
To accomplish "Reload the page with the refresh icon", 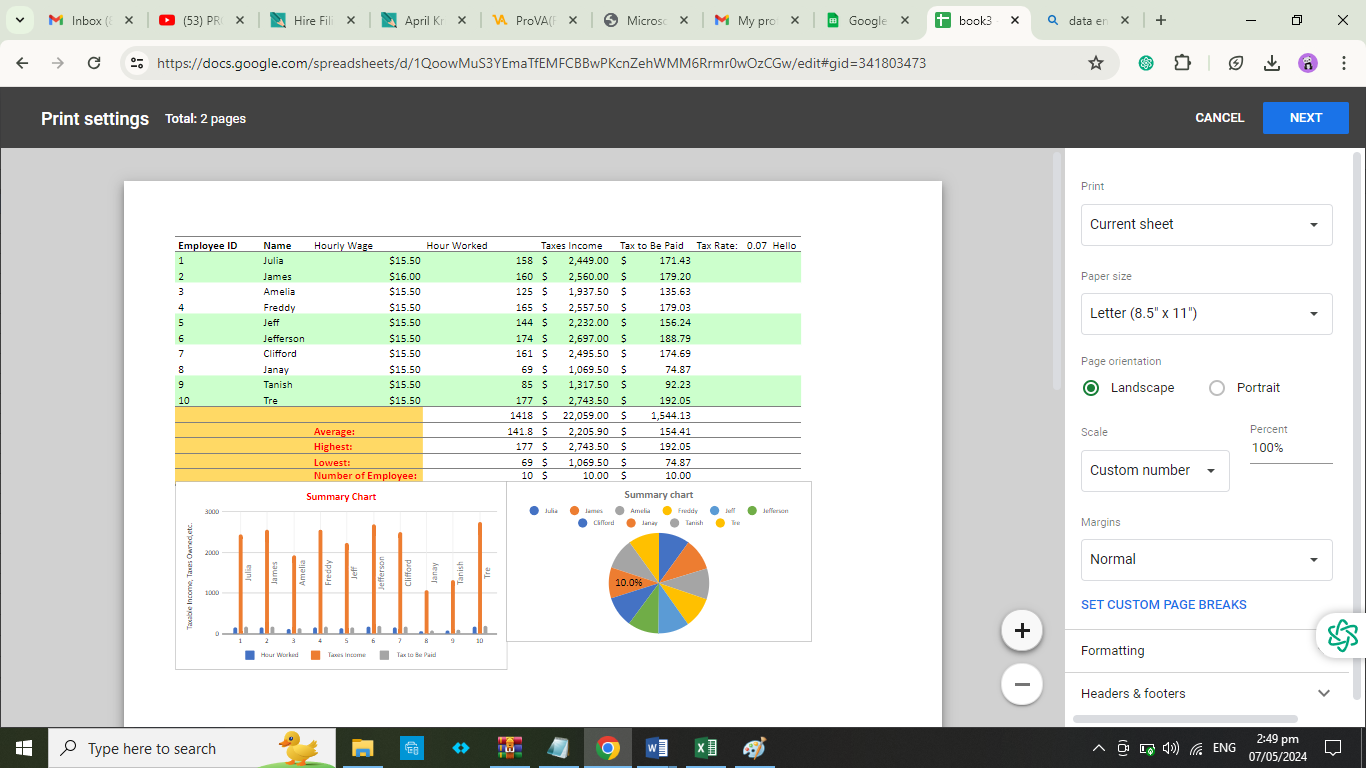I will coord(94,63).
